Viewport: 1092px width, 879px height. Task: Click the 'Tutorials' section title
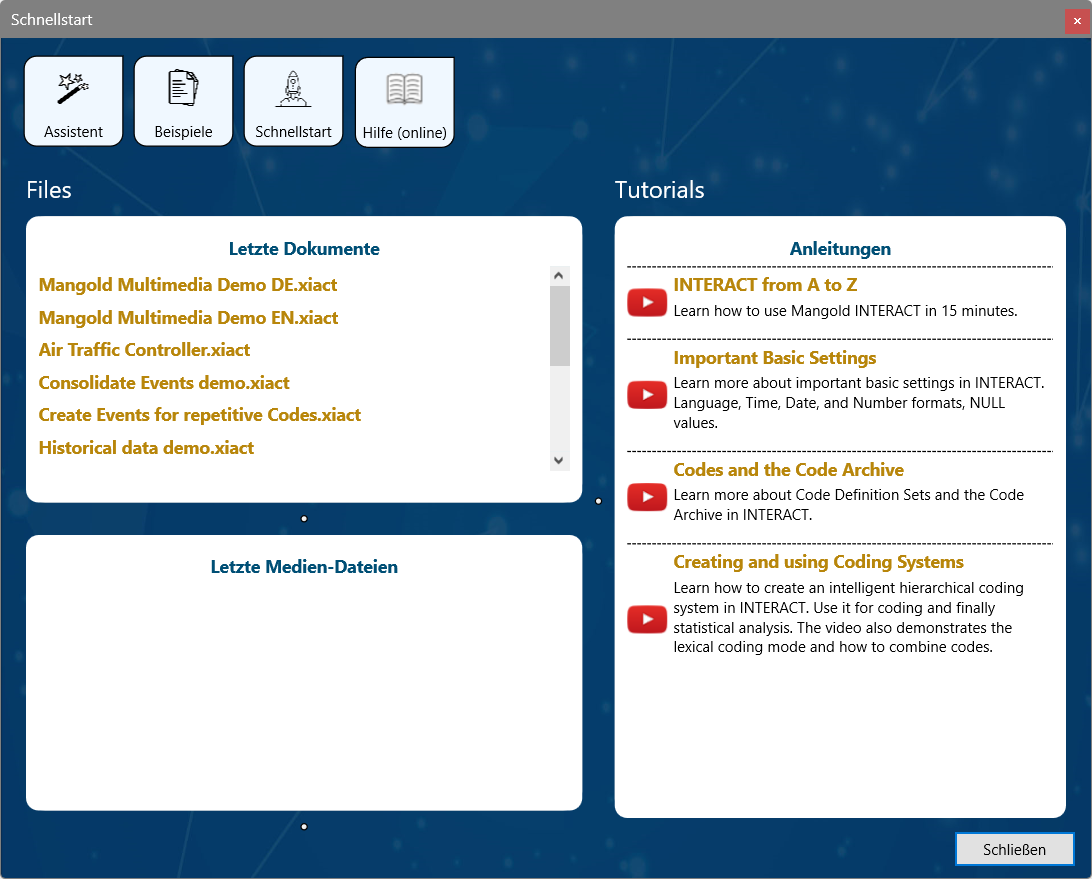coord(659,189)
